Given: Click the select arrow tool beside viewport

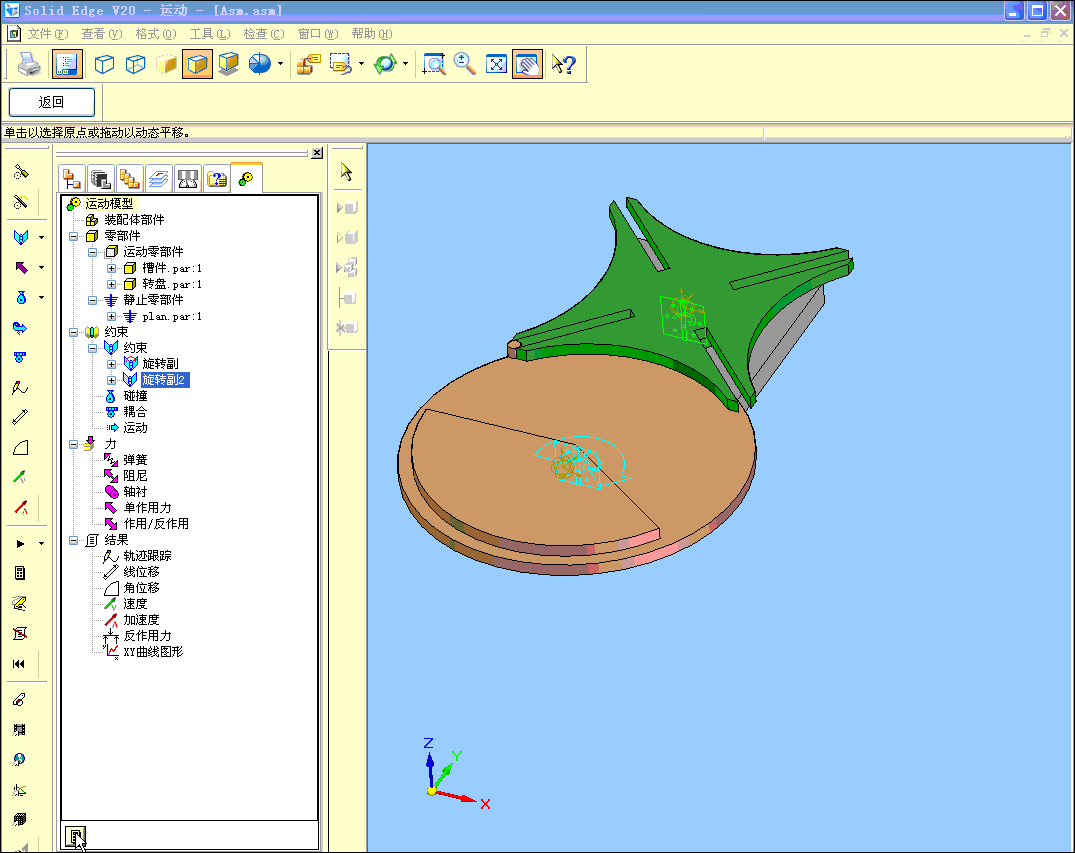Looking at the screenshot, I should coord(346,172).
